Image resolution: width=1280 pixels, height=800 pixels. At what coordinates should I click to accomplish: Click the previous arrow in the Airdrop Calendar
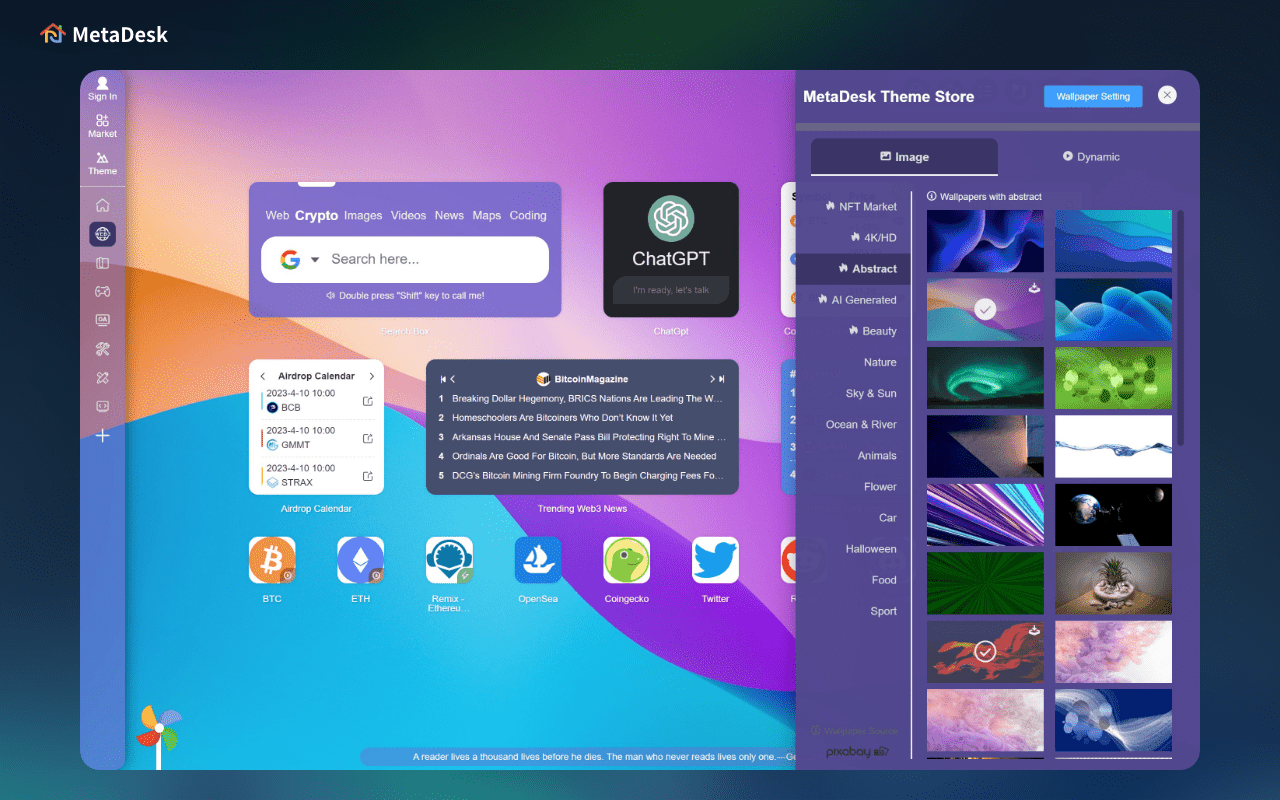click(x=264, y=375)
